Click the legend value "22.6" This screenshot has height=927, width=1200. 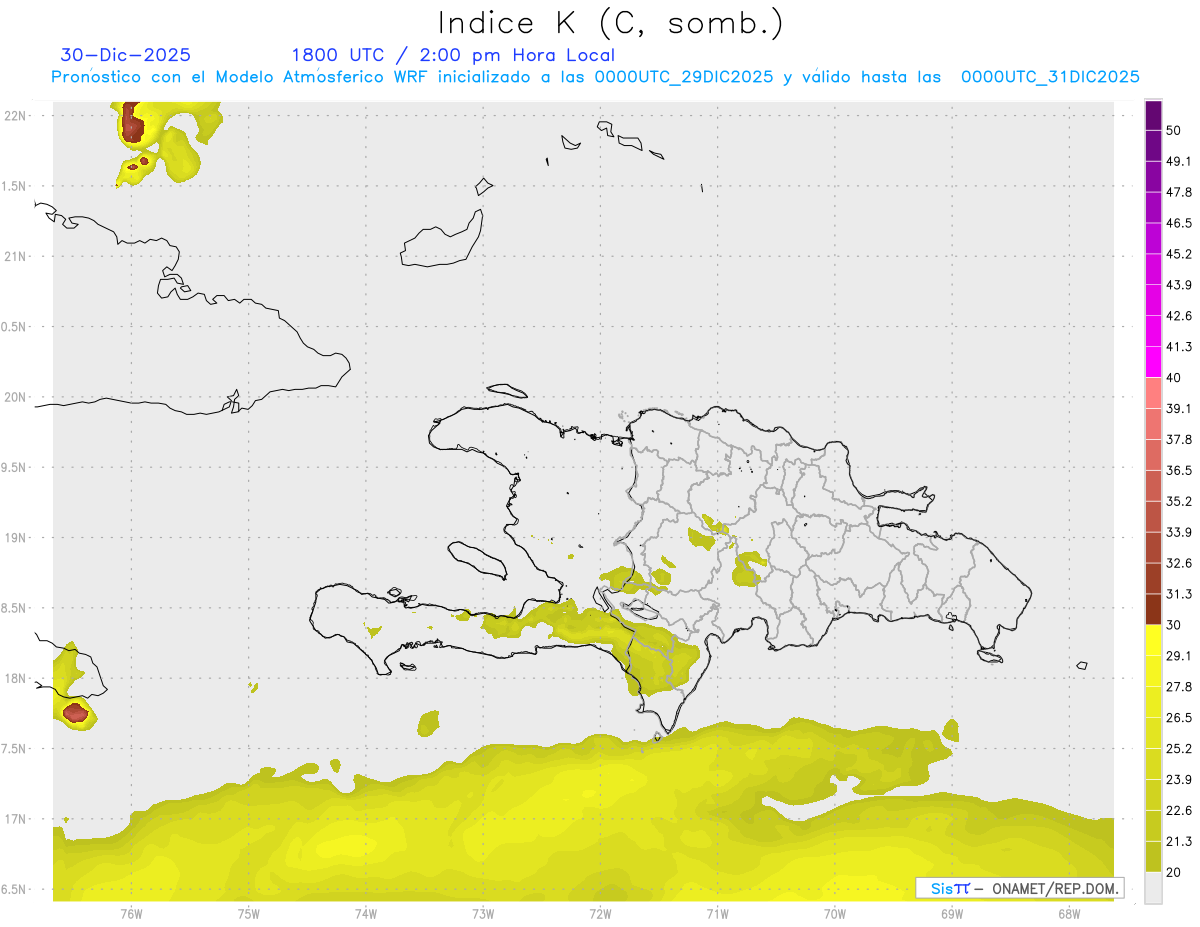(x=1179, y=810)
